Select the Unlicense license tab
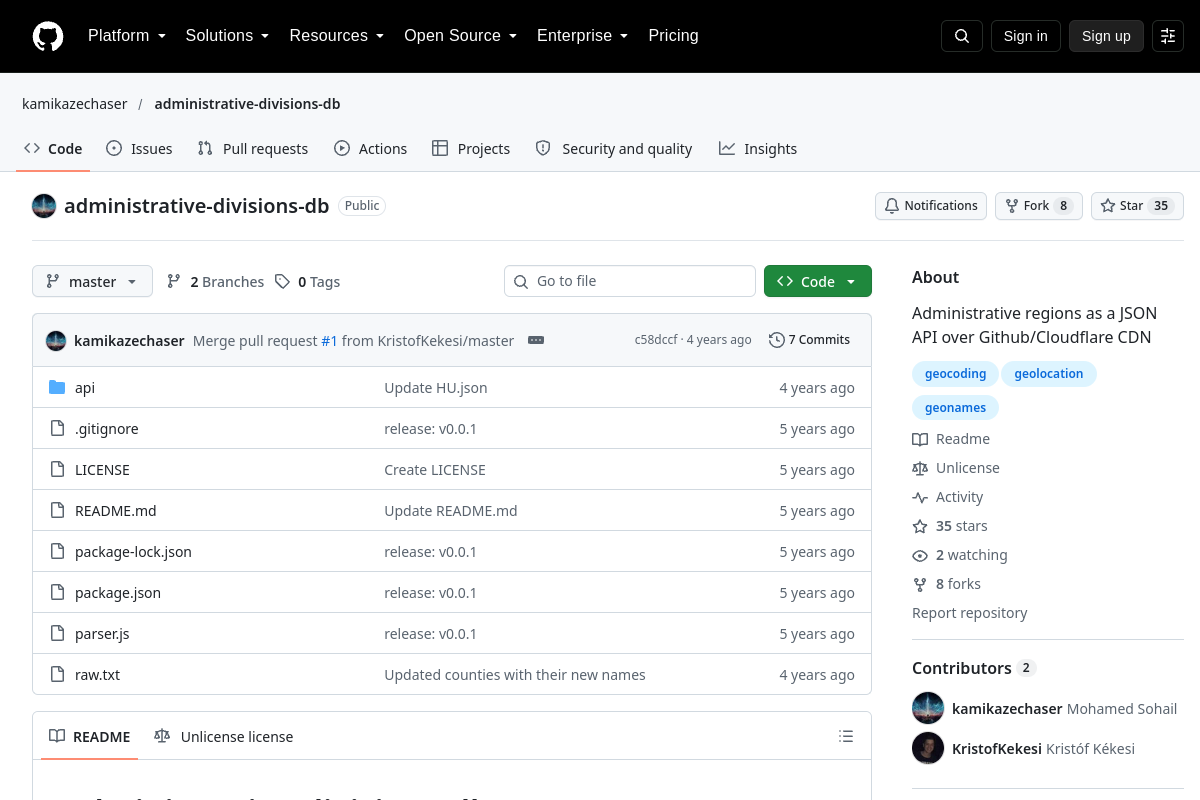This screenshot has height=800, width=1200. (x=224, y=737)
